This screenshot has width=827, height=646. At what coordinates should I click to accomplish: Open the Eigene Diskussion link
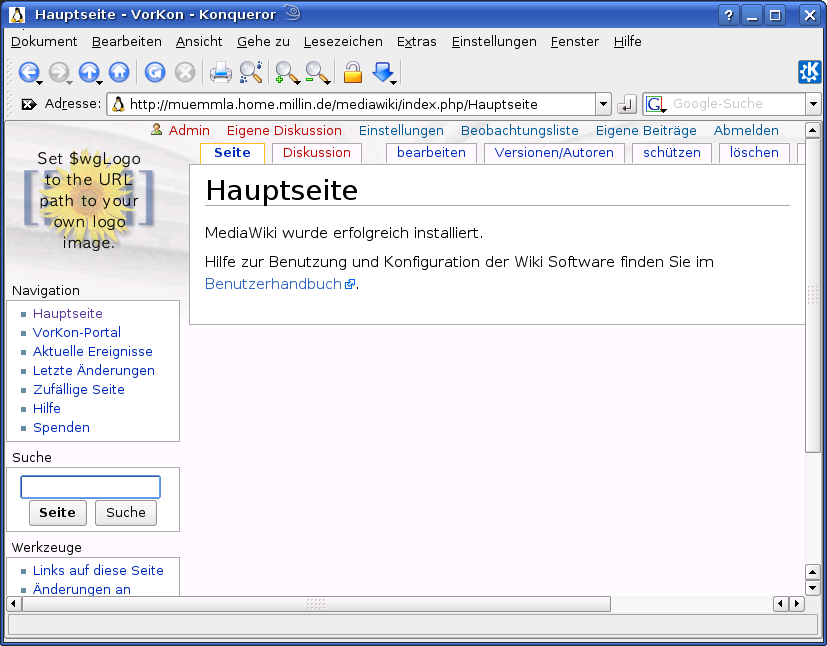tap(284, 130)
